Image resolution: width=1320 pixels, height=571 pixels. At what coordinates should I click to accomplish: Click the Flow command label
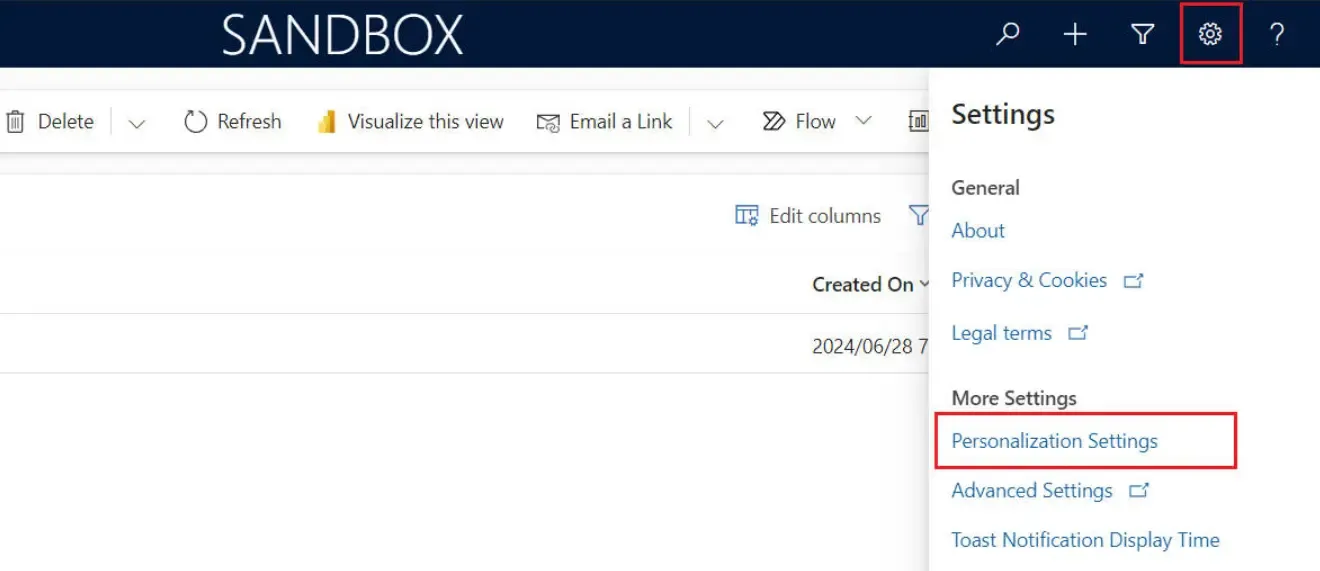click(x=815, y=122)
